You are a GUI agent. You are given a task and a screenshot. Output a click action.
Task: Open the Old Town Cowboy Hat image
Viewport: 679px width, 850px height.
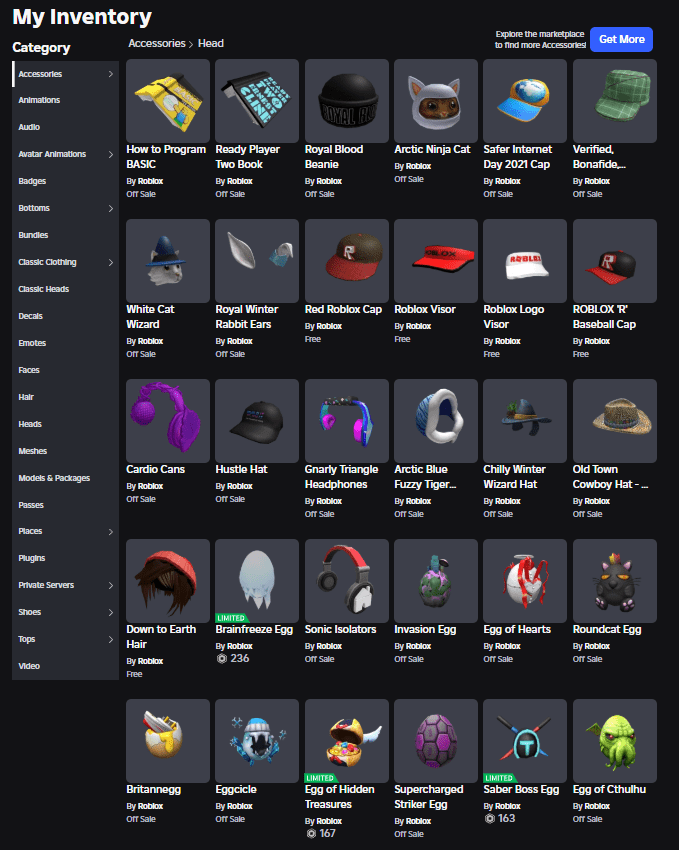(615, 421)
